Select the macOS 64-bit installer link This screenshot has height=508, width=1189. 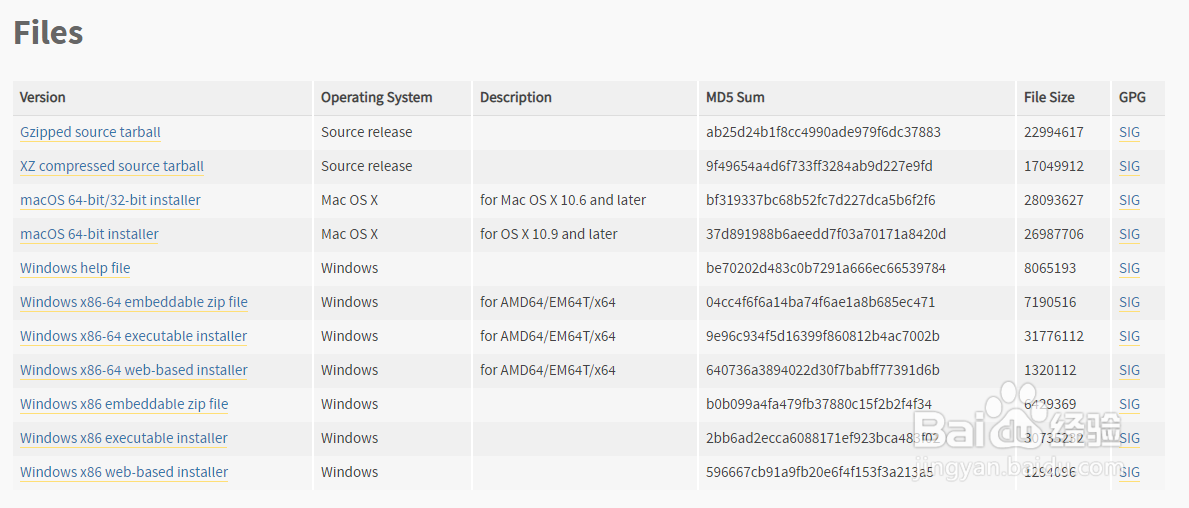click(x=89, y=234)
